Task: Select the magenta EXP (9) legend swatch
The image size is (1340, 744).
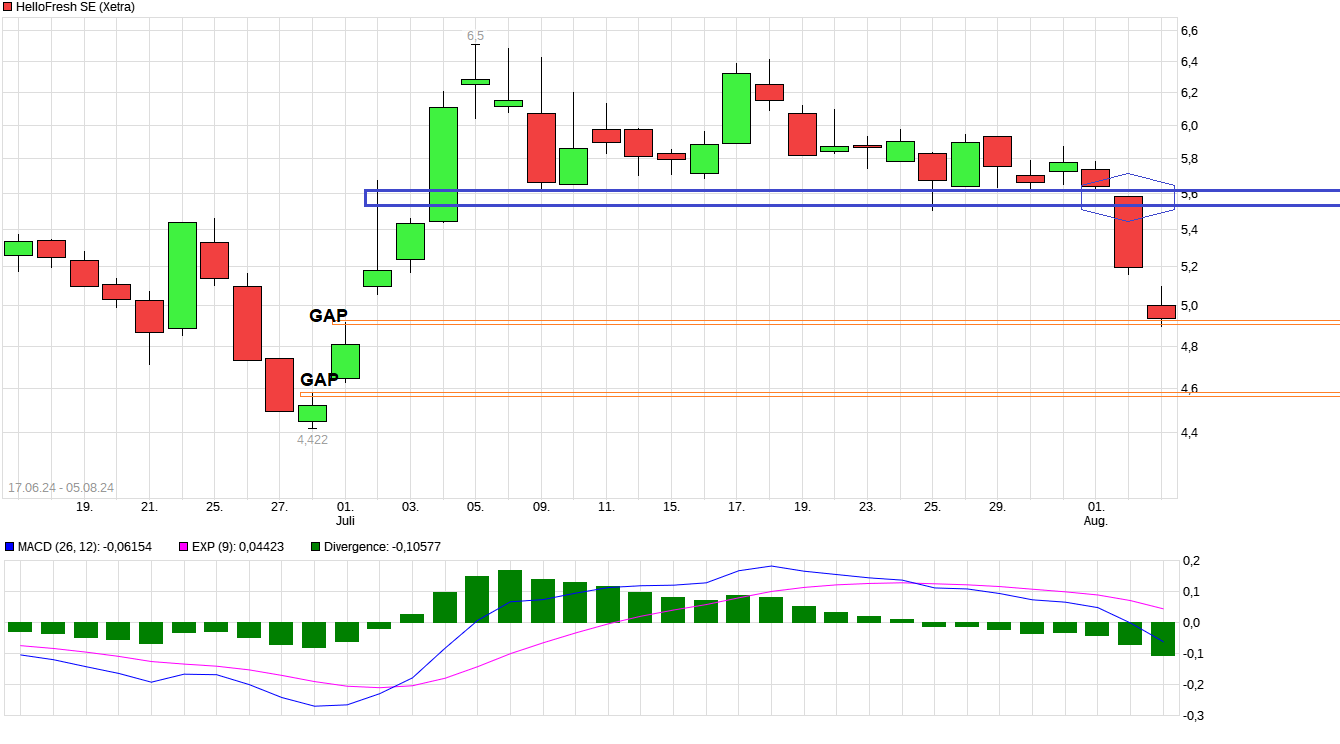Action: [x=183, y=547]
